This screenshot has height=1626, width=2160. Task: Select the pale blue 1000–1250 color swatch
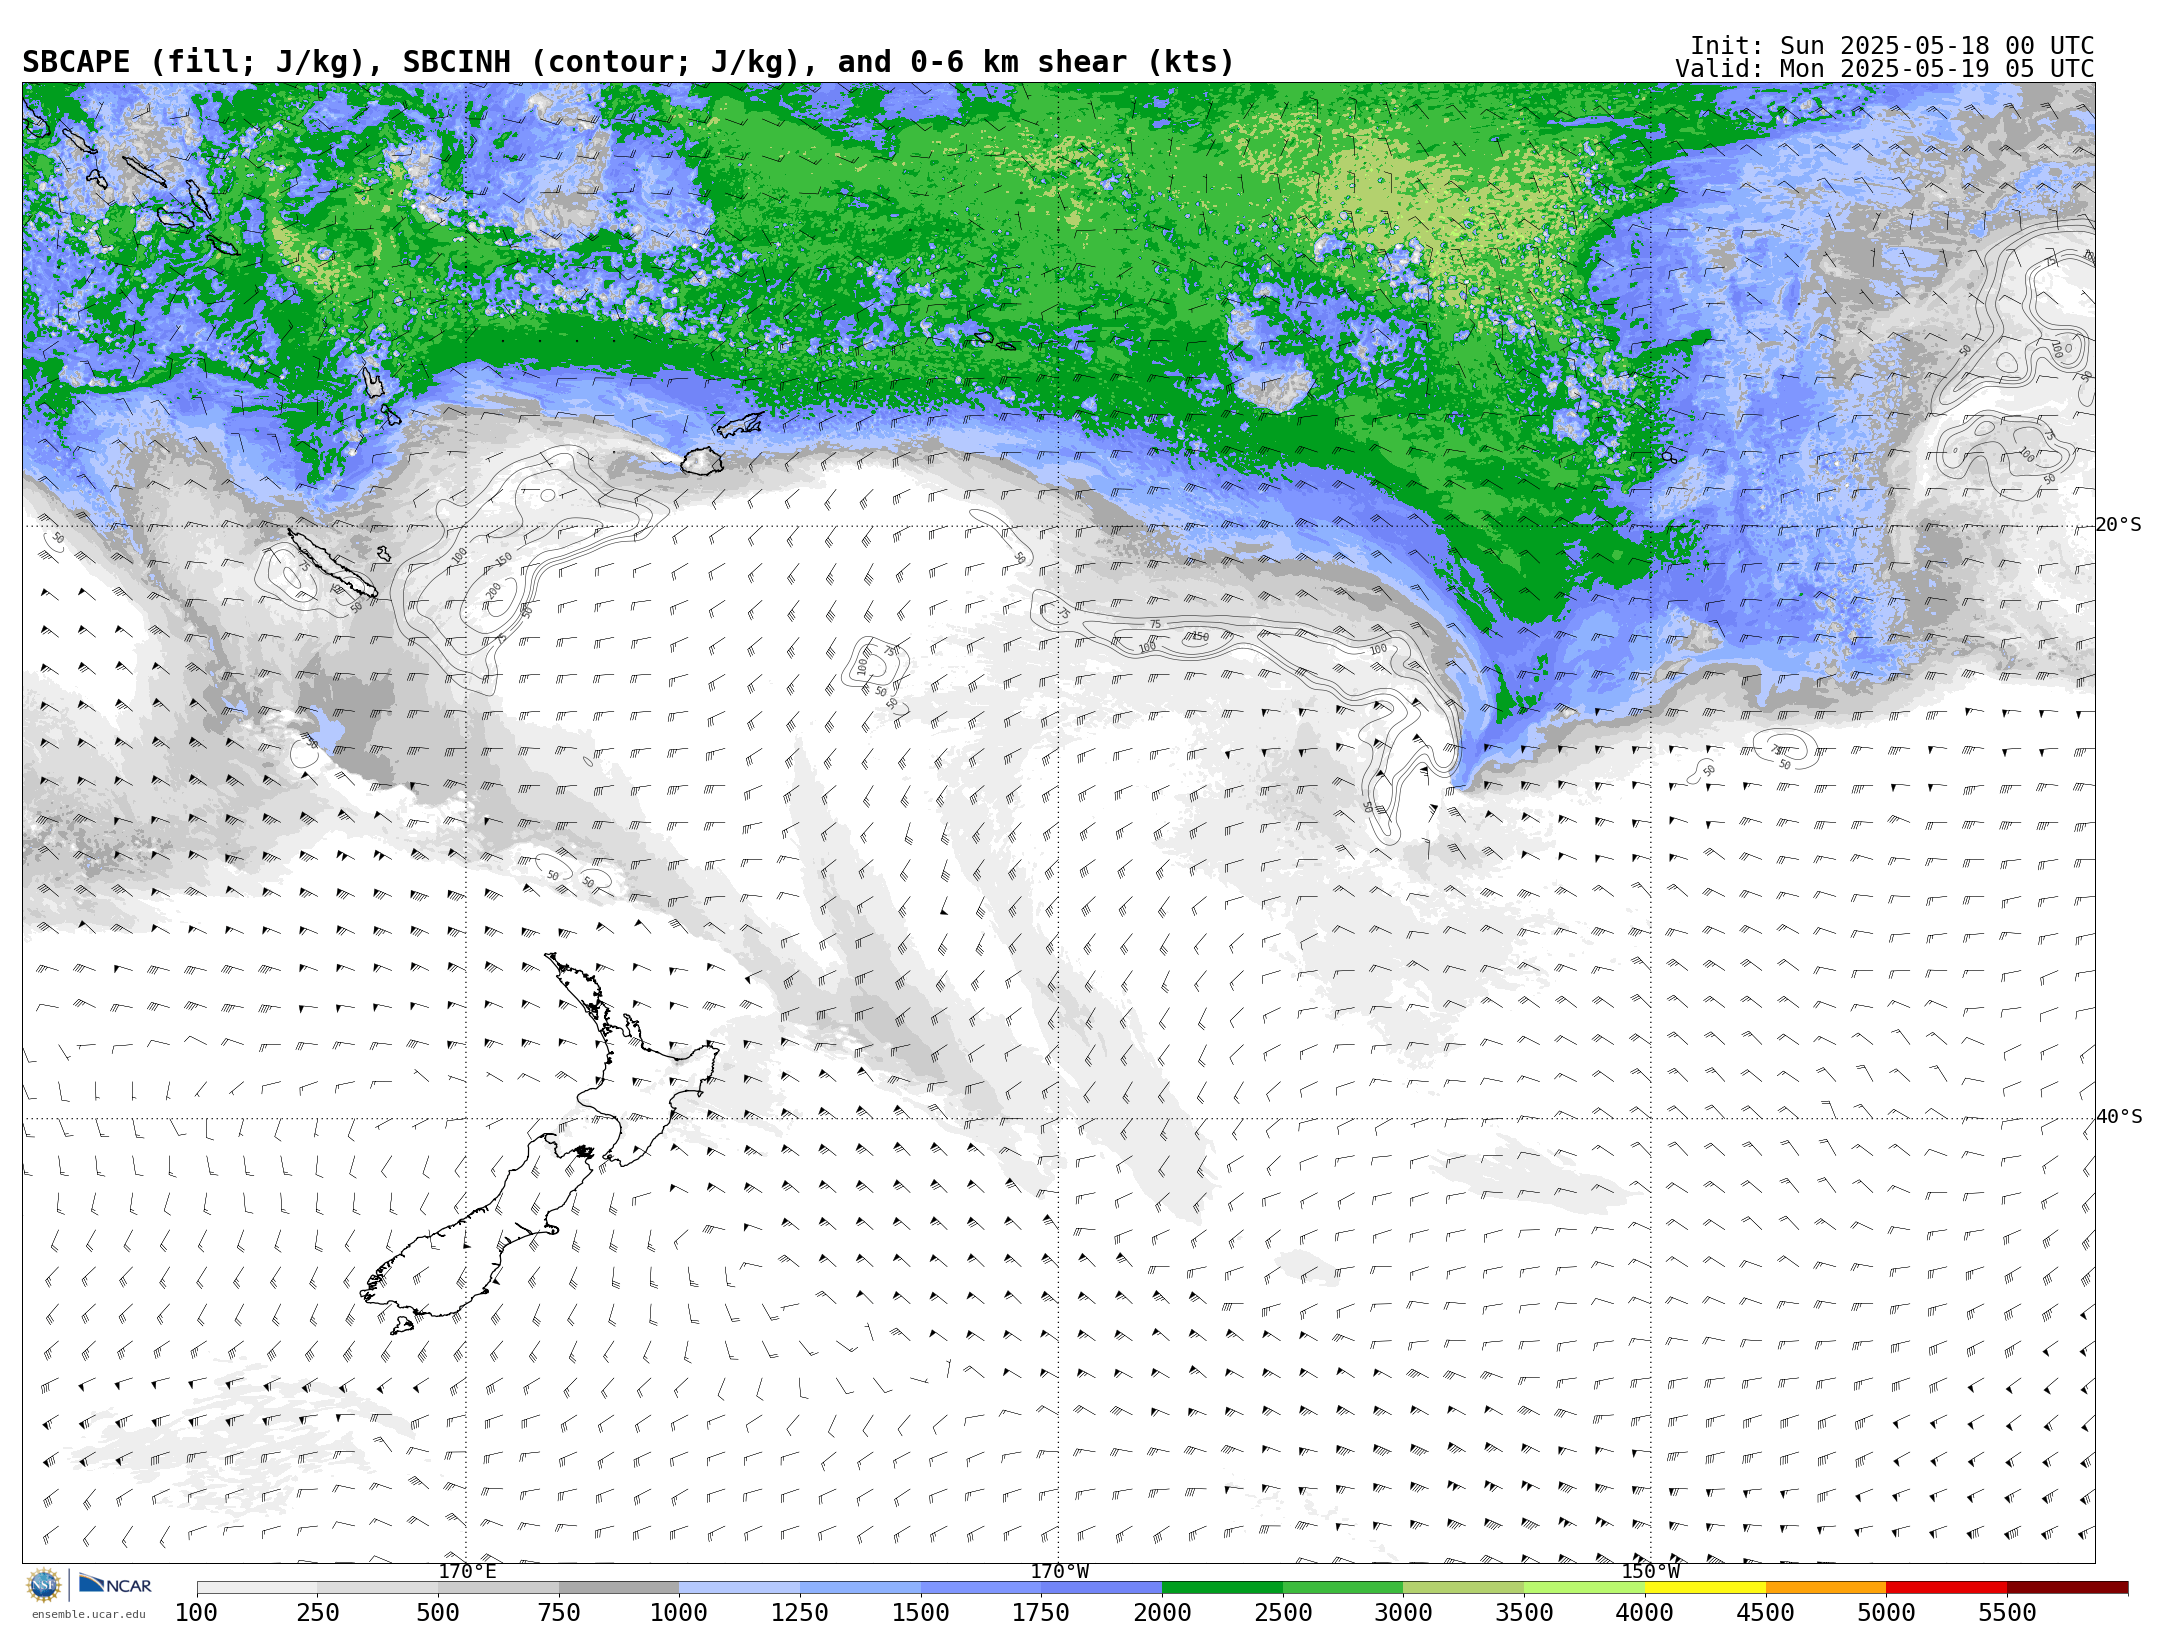(739, 1587)
